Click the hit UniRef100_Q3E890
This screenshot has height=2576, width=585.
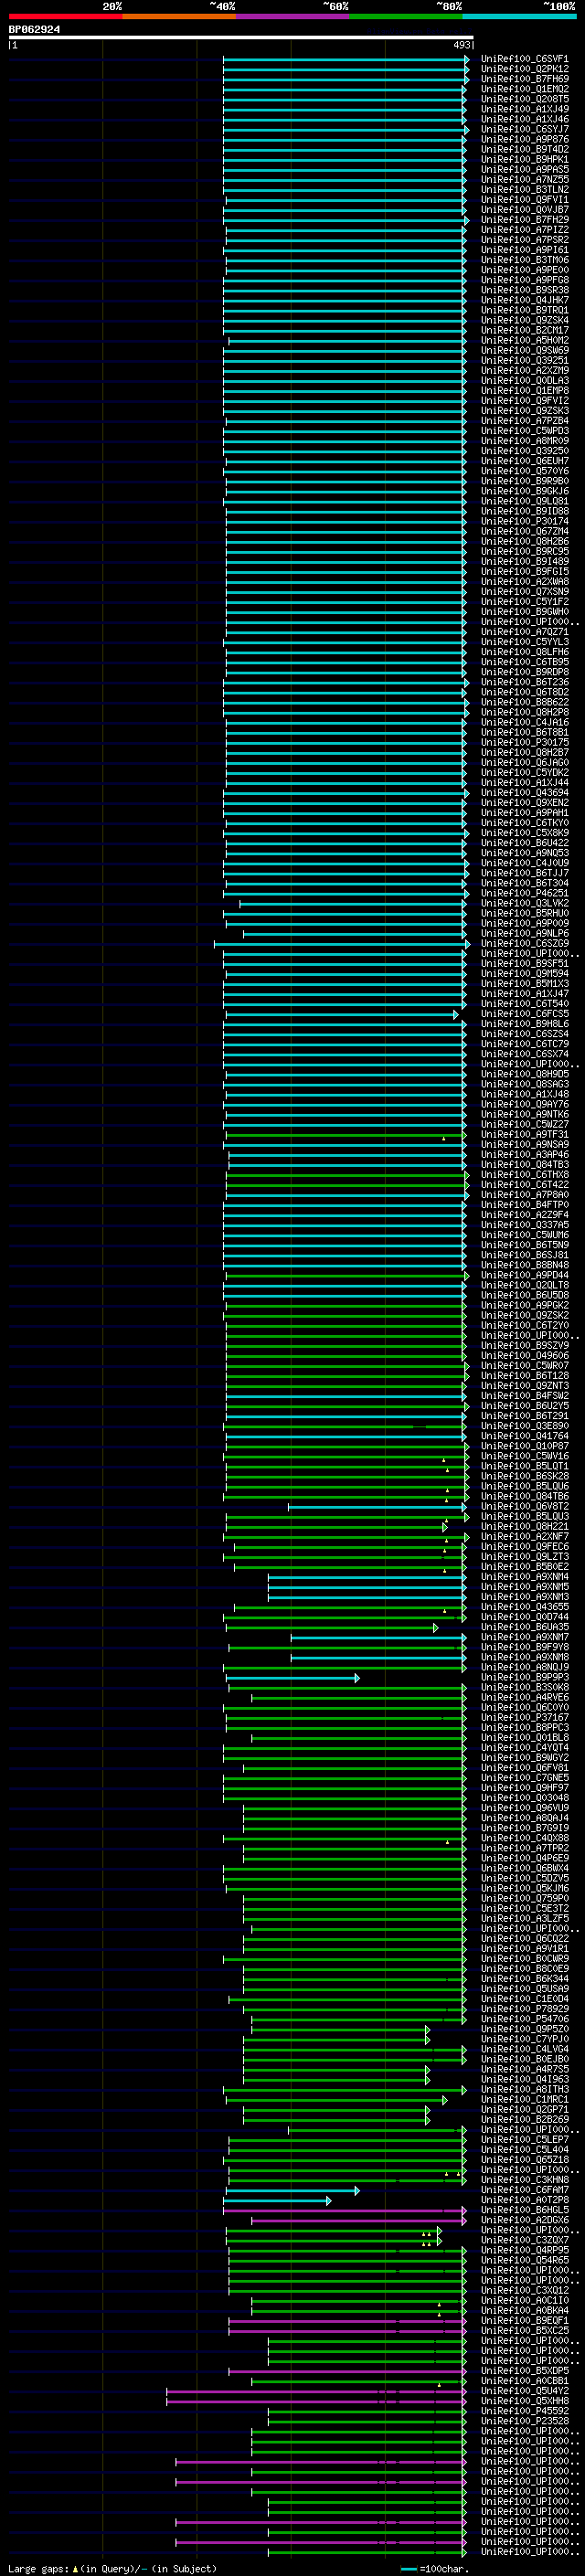click(x=525, y=1425)
